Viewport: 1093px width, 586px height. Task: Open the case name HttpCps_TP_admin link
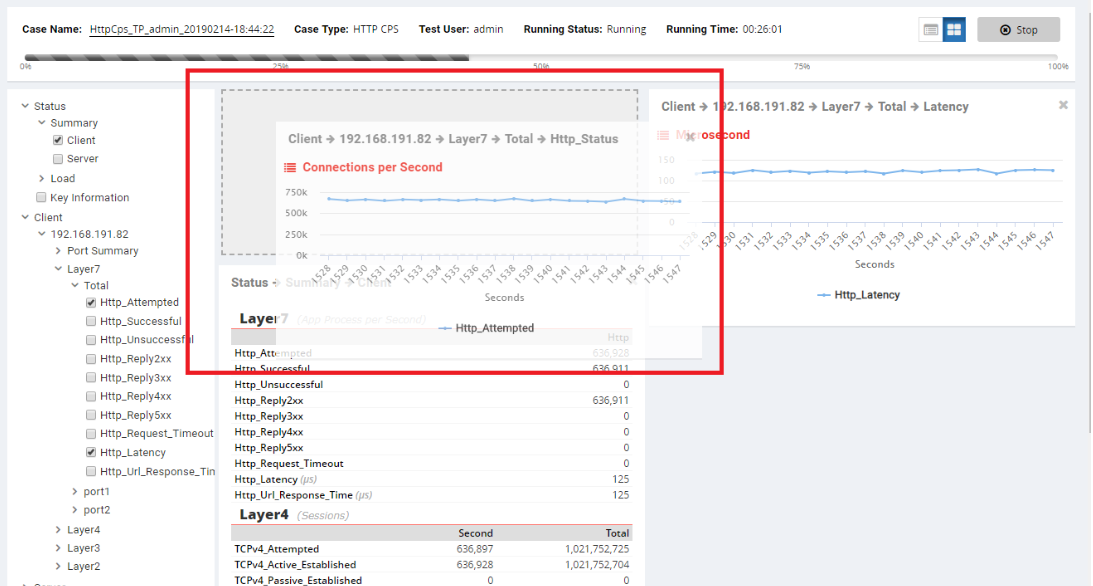182,29
